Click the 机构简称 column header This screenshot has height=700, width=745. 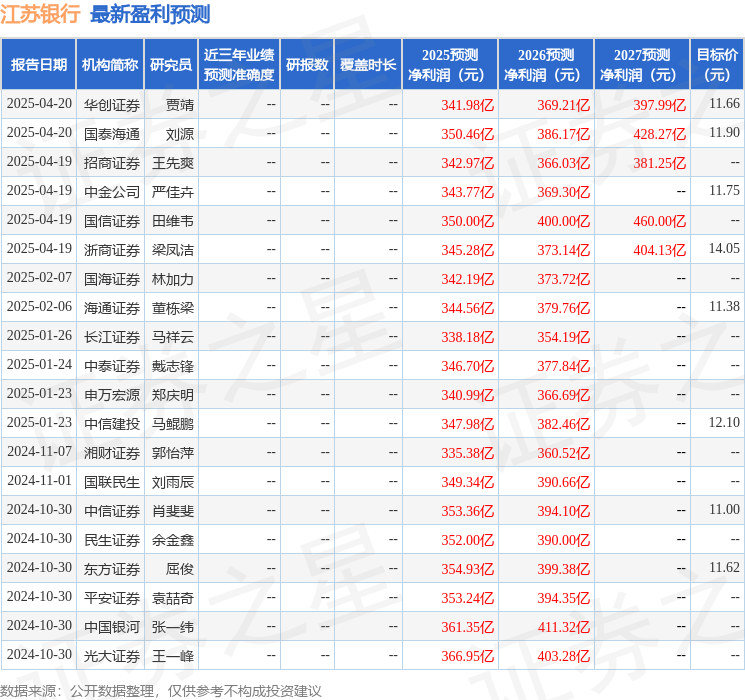click(x=110, y=65)
